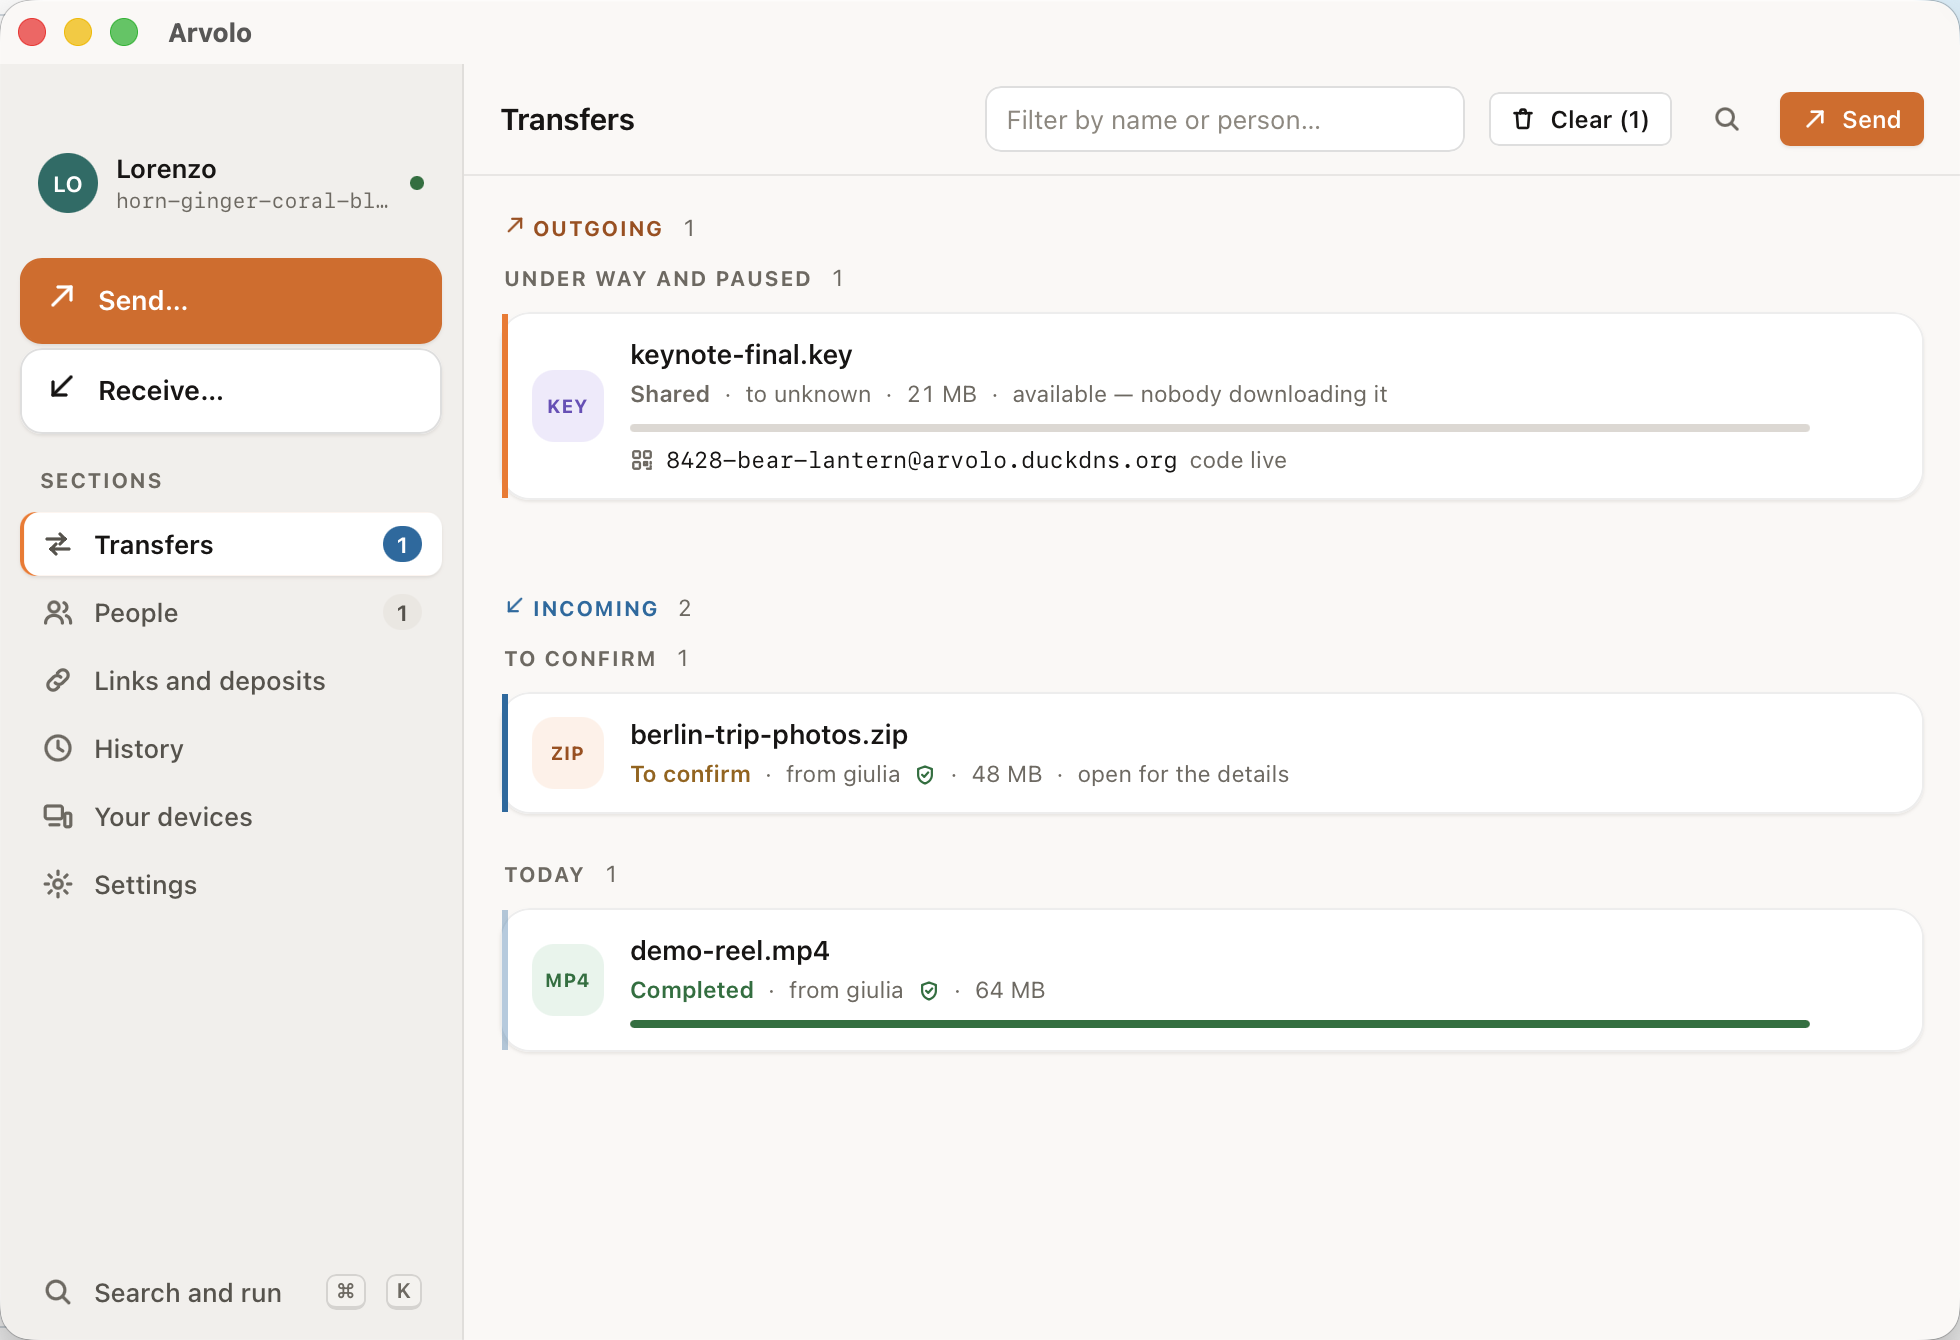Open Settings from the sidebar
Screen dimensions: 1960x1340
[x=231, y=885]
